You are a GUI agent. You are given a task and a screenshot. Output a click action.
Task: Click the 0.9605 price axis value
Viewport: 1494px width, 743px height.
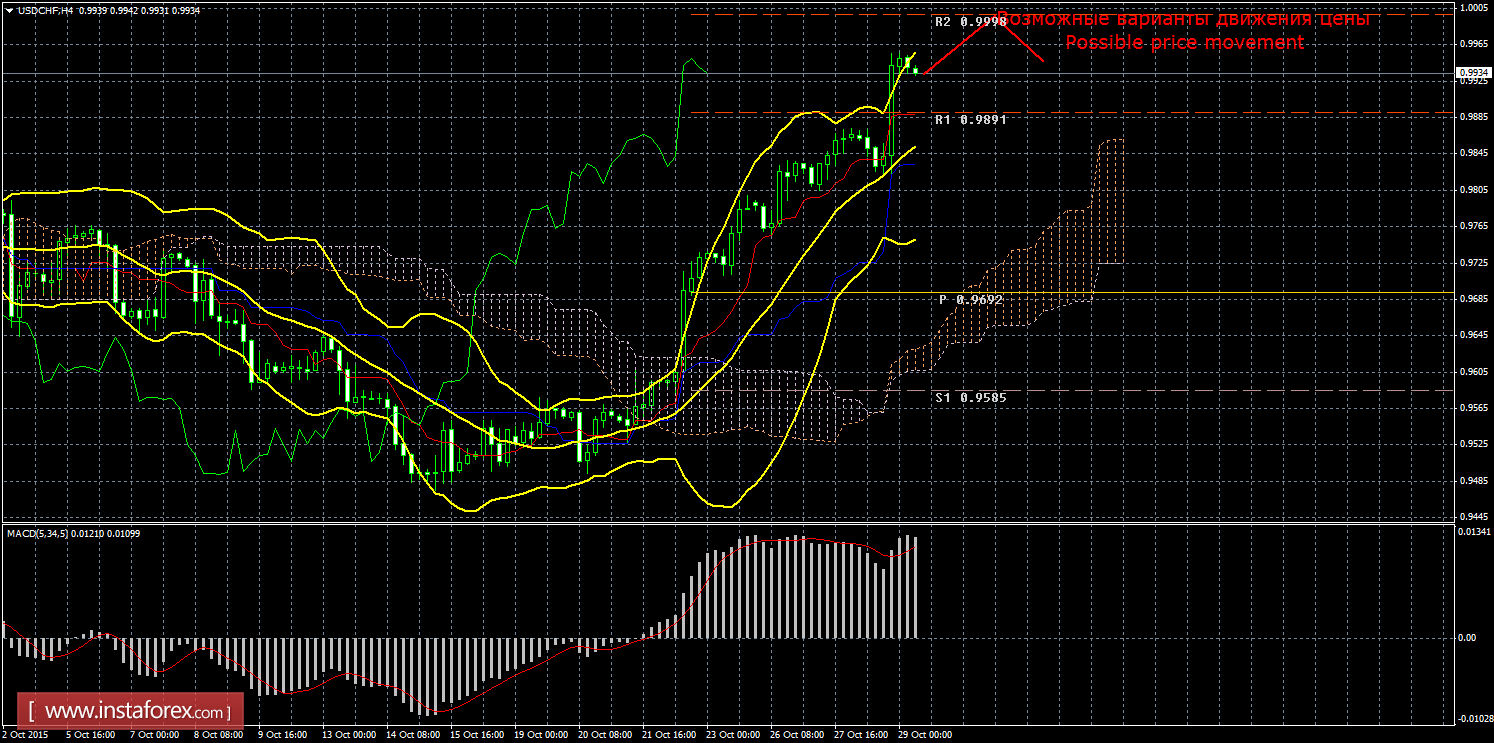click(1473, 372)
